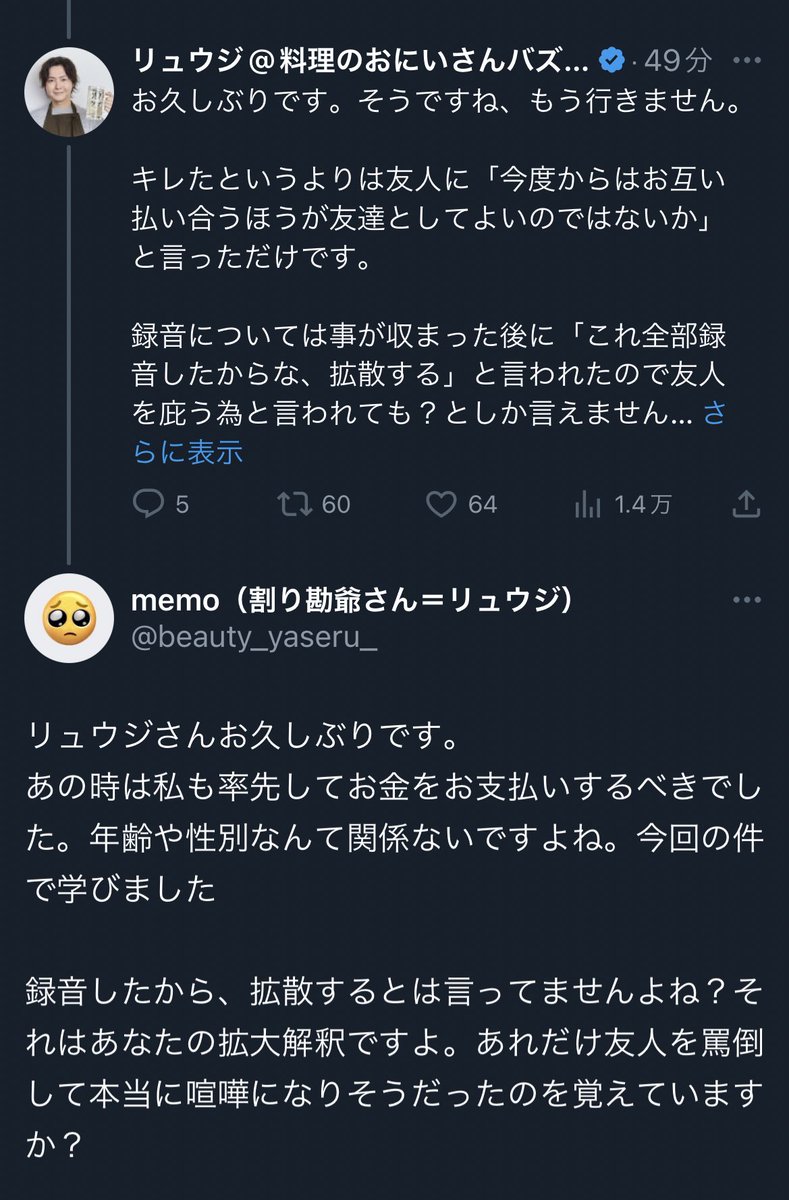The width and height of the screenshot is (789, 1200).
Task: Click reply count 5
Action: click(182, 505)
